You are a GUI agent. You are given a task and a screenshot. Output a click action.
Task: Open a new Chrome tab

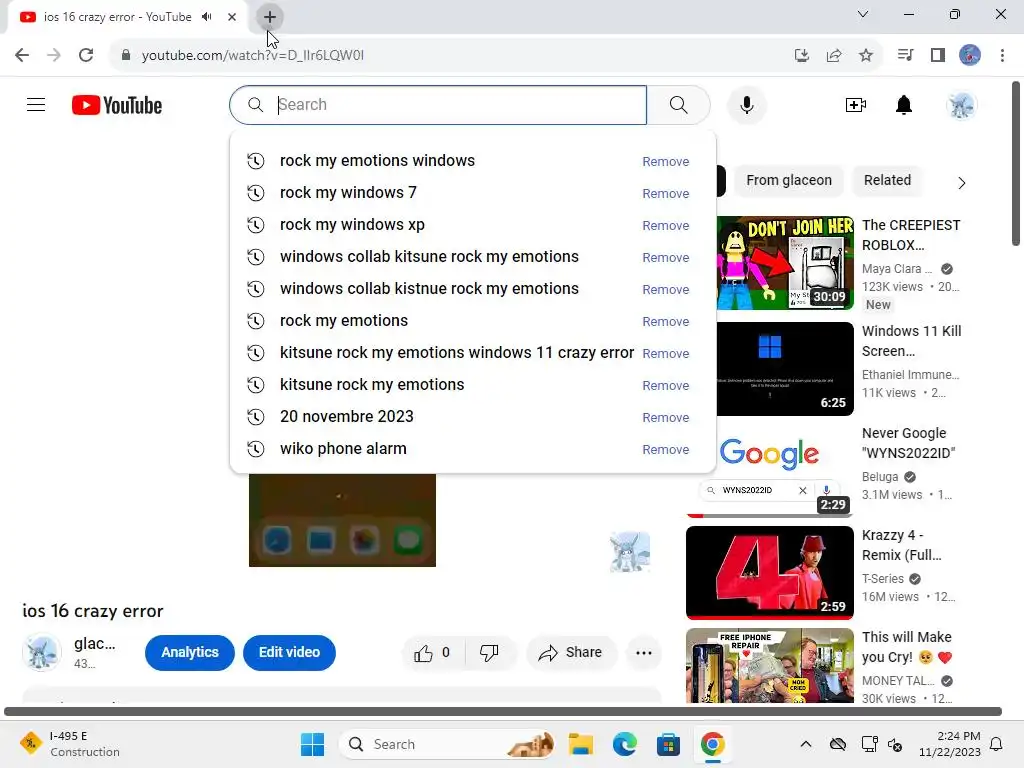(x=269, y=17)
